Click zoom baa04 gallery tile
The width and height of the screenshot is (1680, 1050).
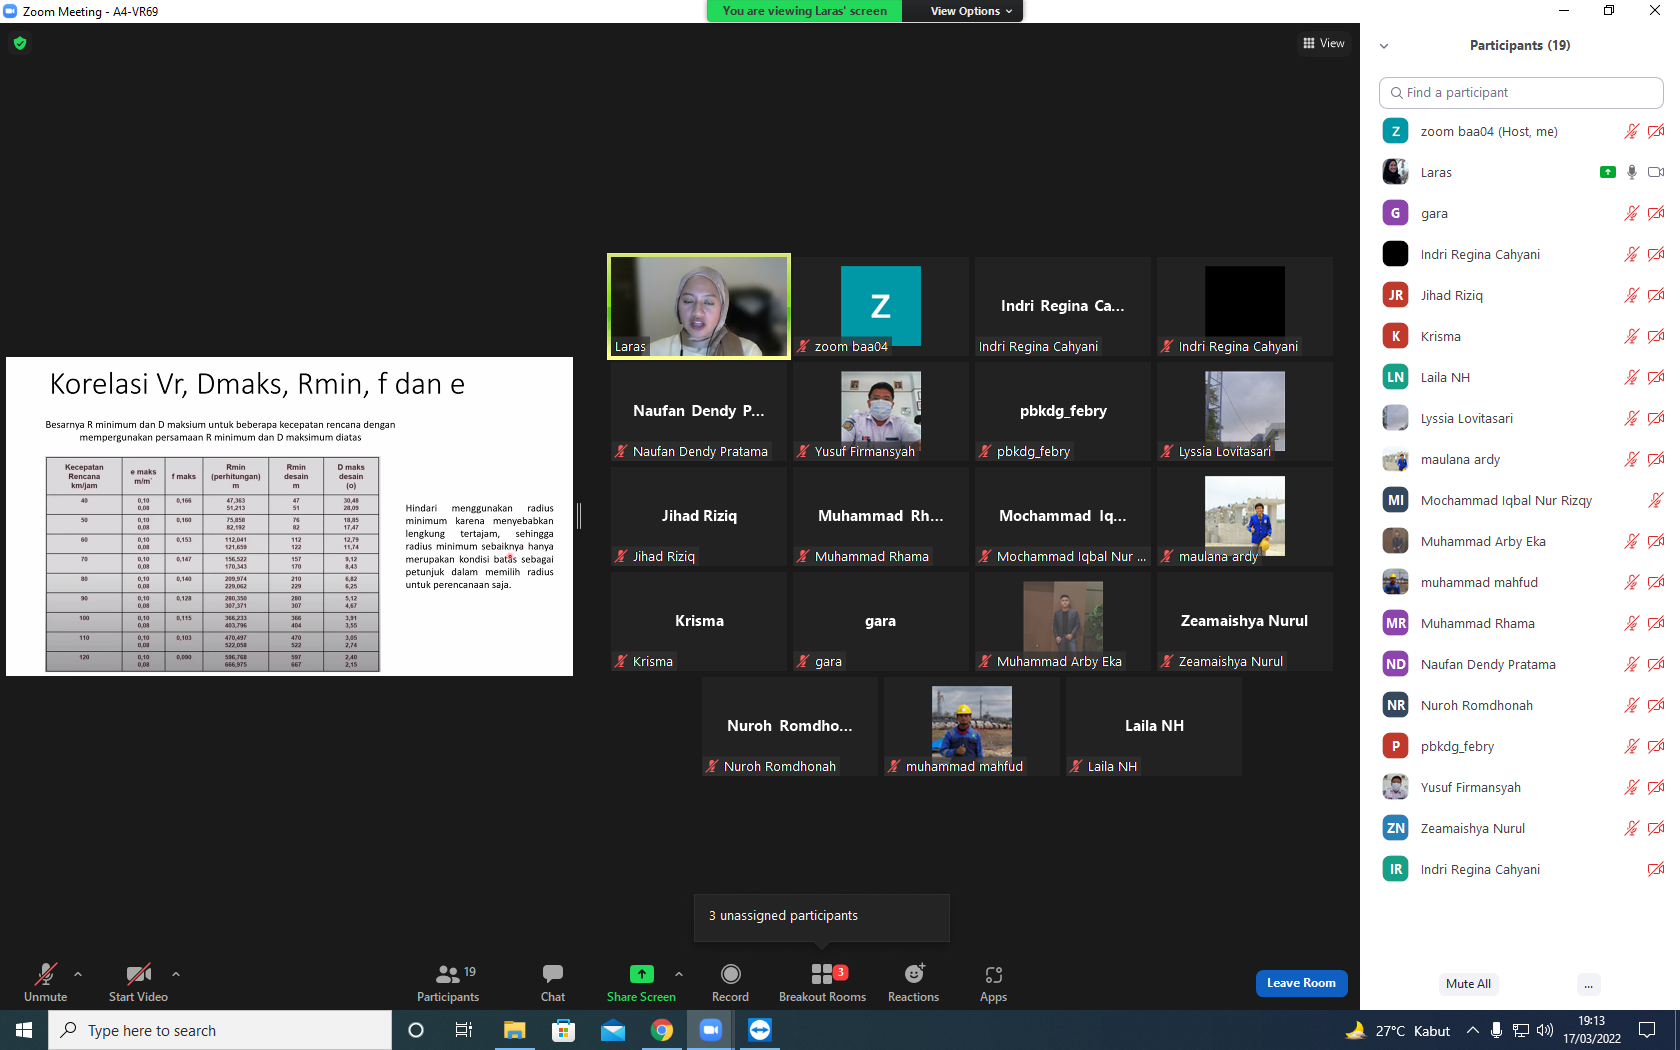pyautogui.click(x=880, y=306)
